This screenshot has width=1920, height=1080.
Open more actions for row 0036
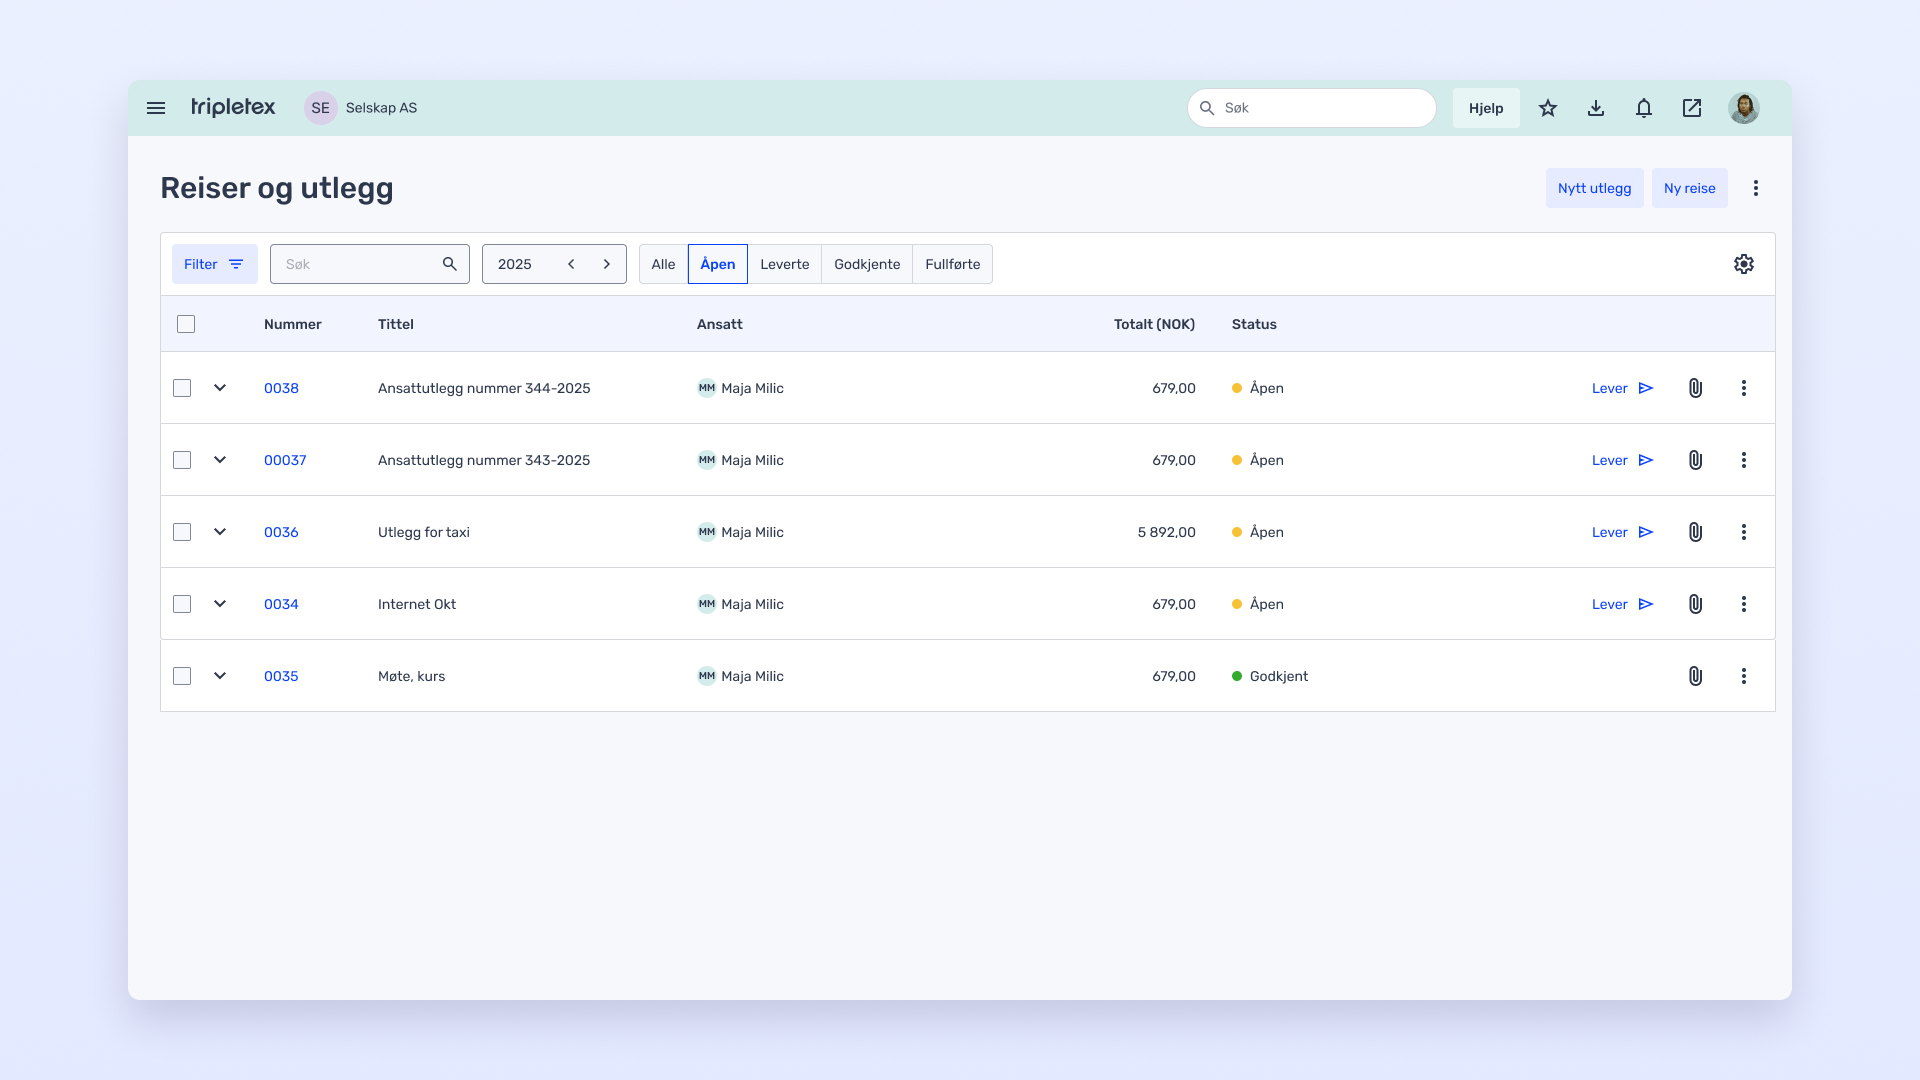(x=1744, y=532)
